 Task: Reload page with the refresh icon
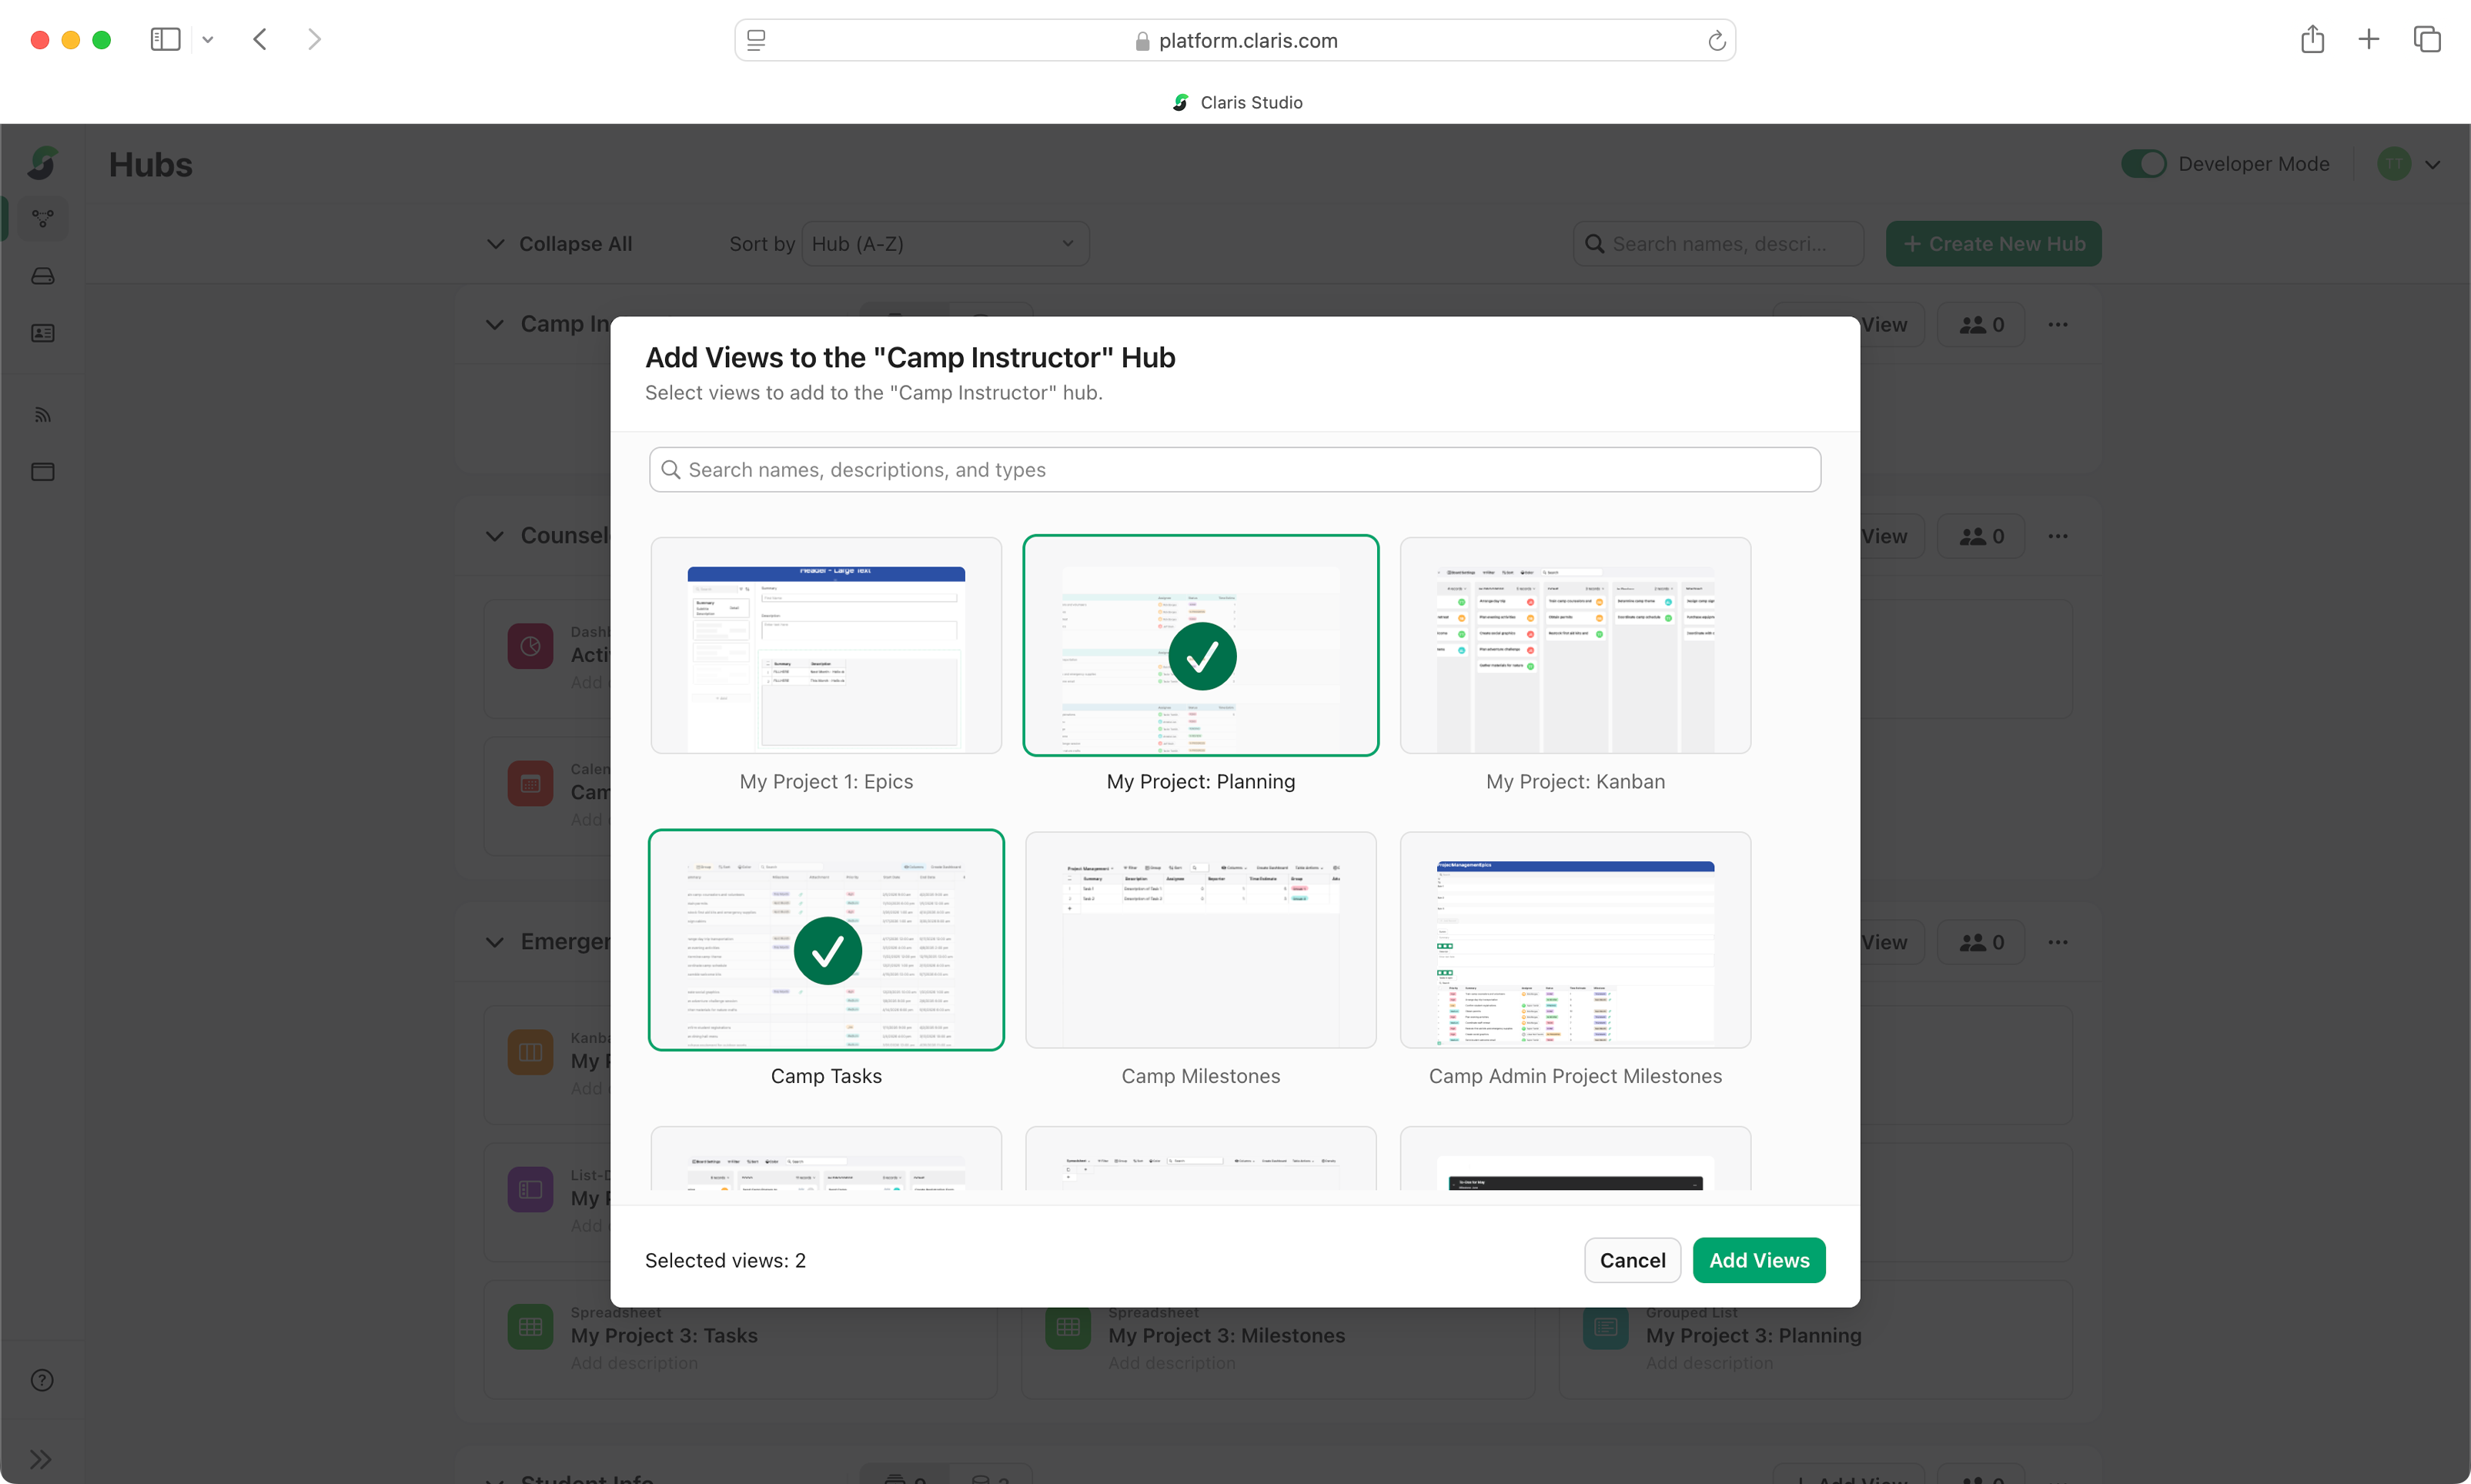point(1716,41)
